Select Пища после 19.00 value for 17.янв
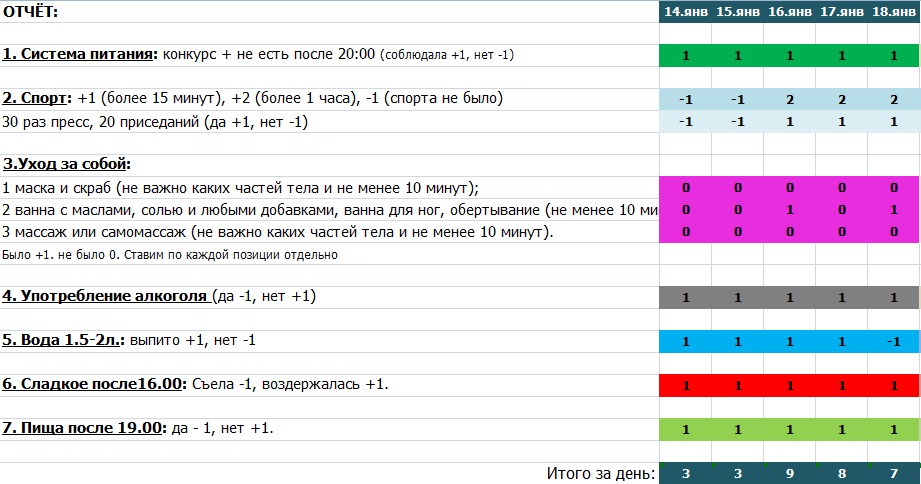Viewport: 921px width, 484px height. click(x=842, y=429)
